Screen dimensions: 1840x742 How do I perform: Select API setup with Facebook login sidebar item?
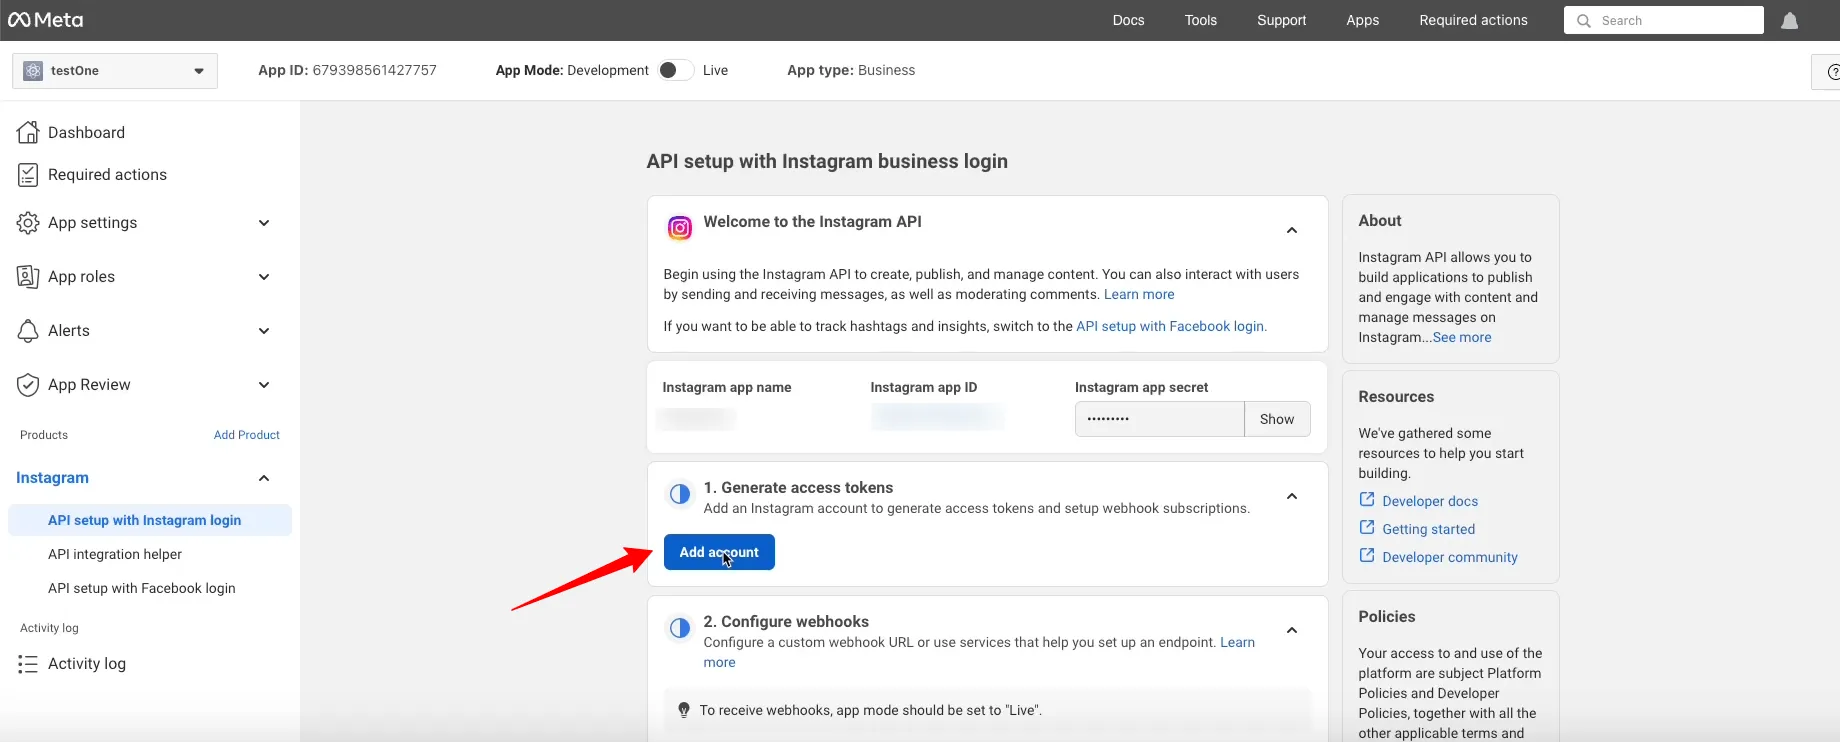click(x=142, y=588)
